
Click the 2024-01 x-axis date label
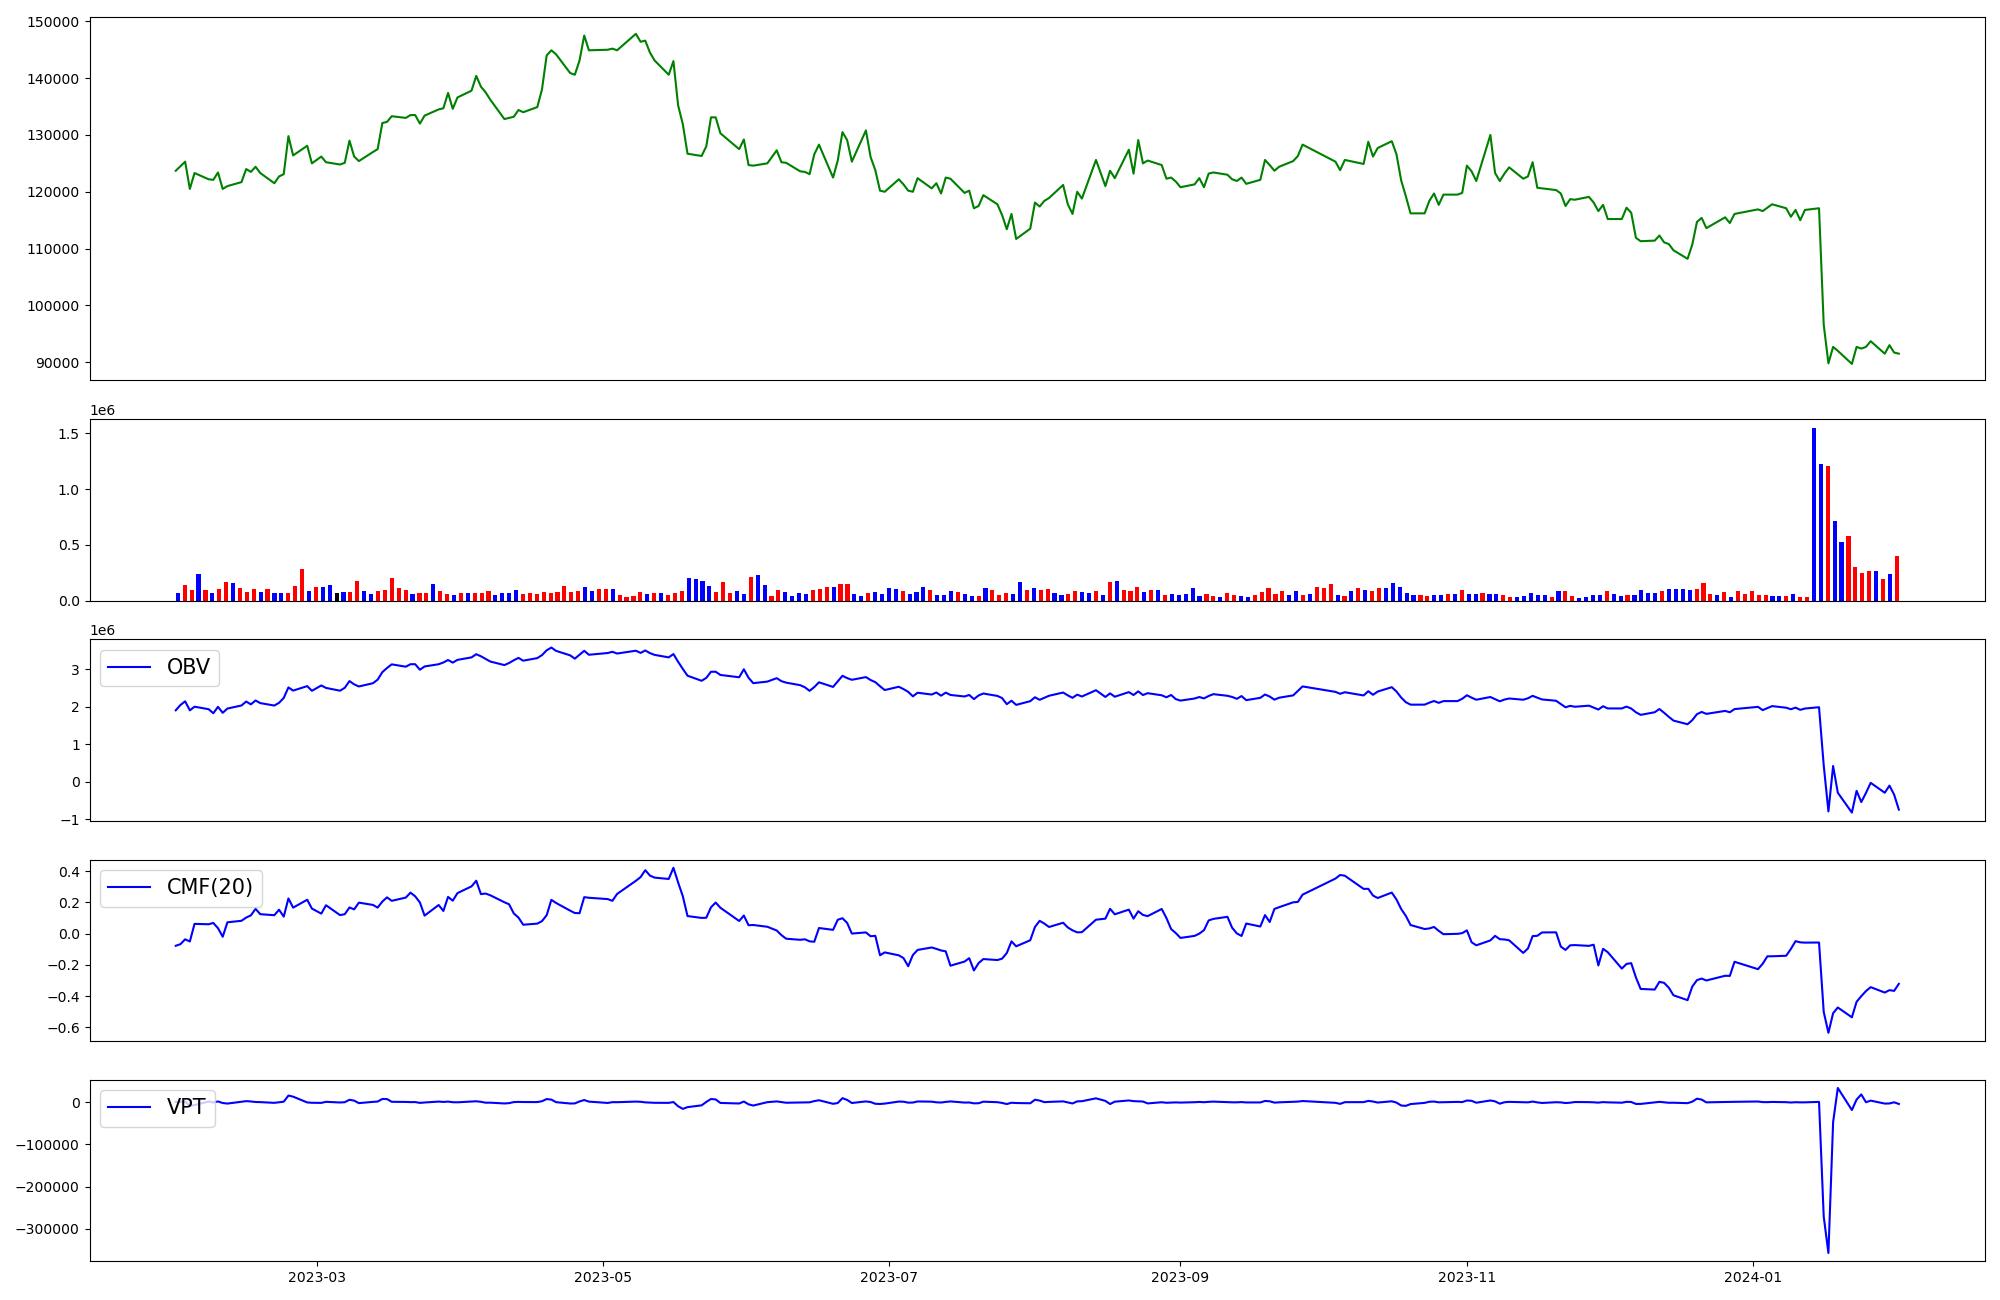(1753, 1276)
